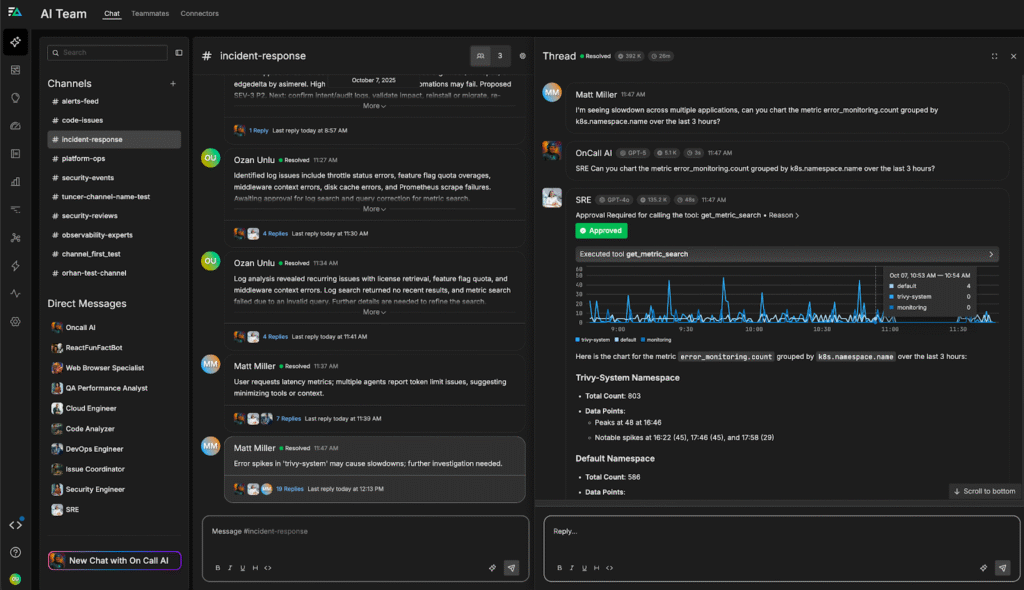Viewport: 1024px width, 590px height.
Task: Open the code brackets icon in left sidebar
Action: tap(15, 525)
